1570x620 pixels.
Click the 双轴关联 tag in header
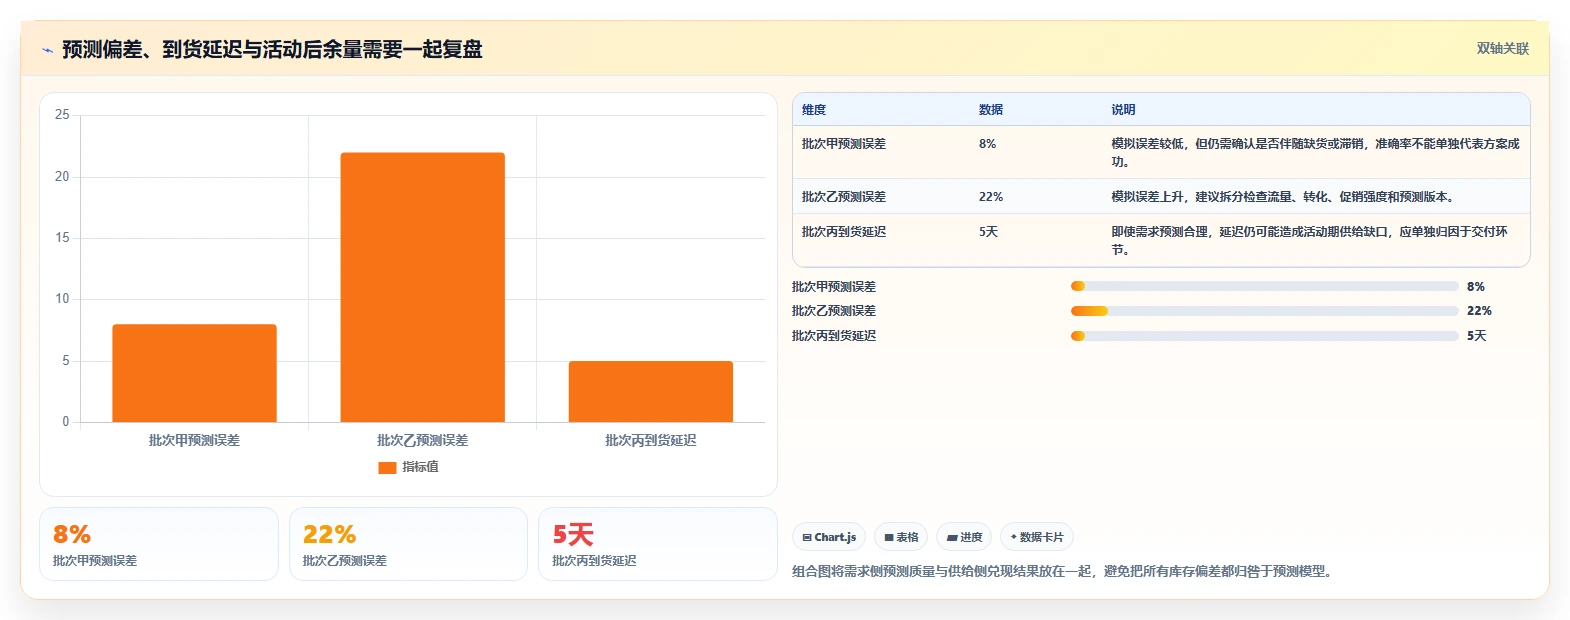click(1503, 48)
